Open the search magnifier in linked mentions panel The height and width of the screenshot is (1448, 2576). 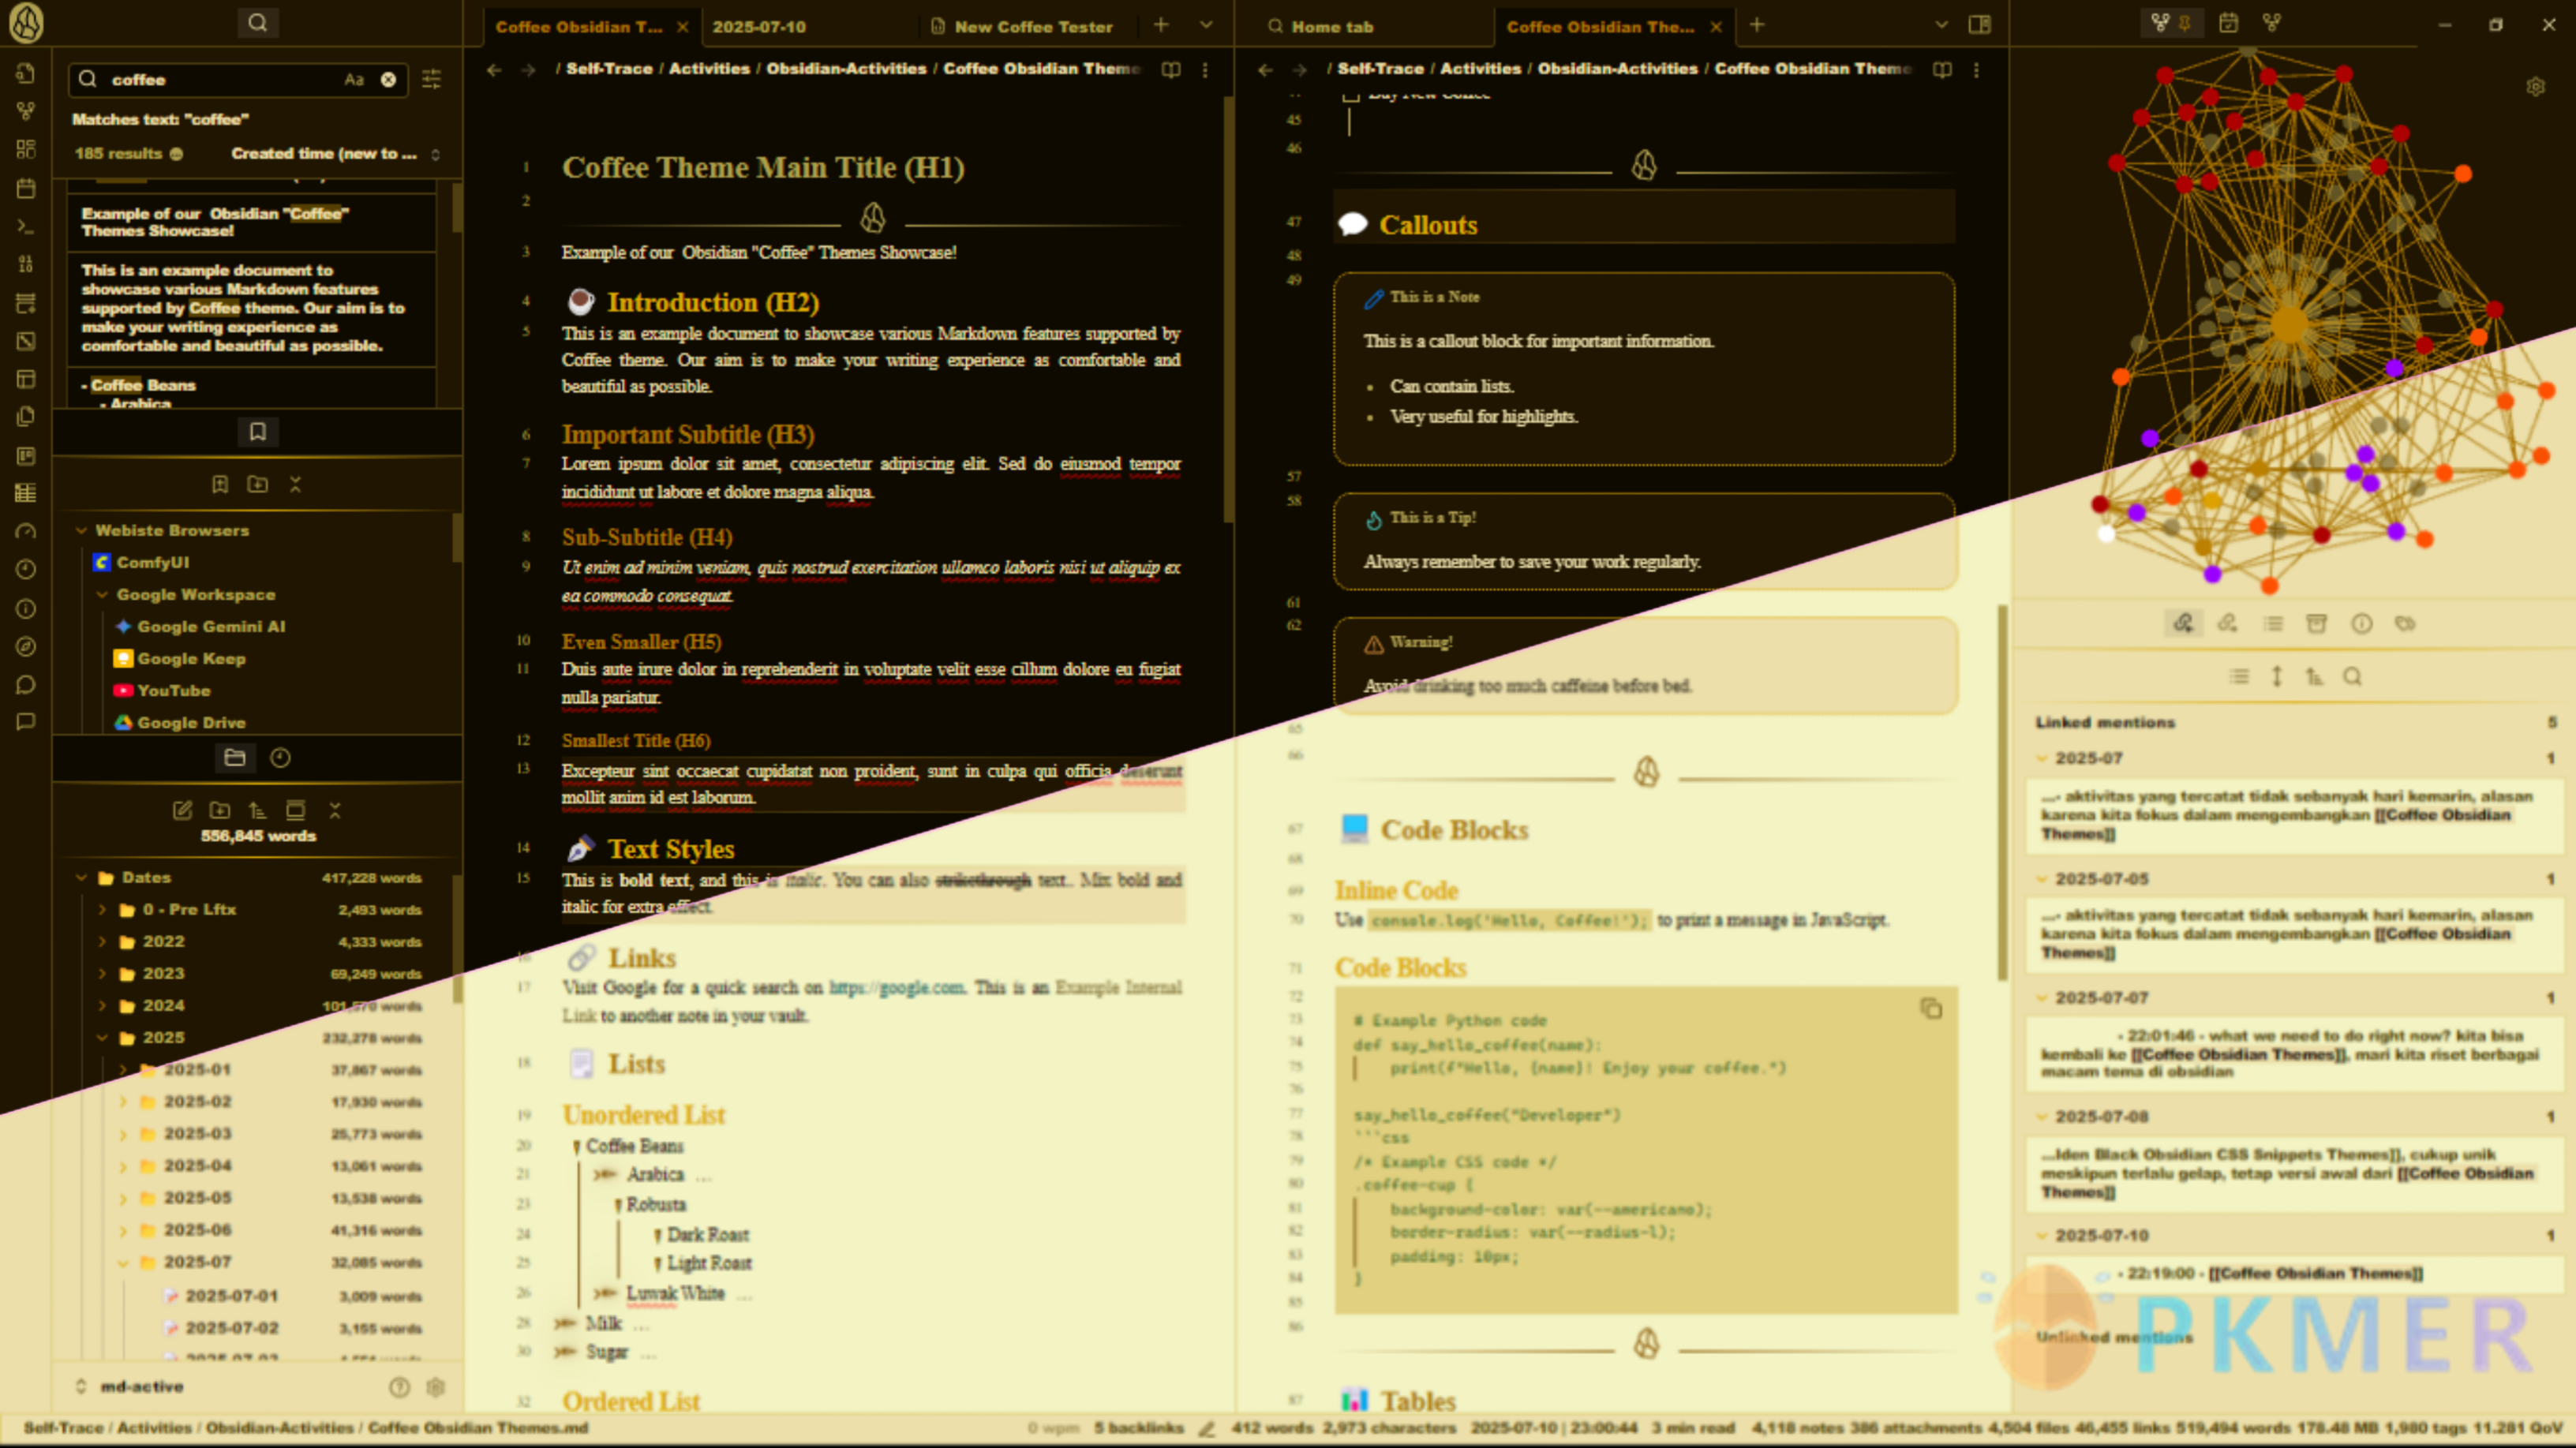pos(2354,677)
